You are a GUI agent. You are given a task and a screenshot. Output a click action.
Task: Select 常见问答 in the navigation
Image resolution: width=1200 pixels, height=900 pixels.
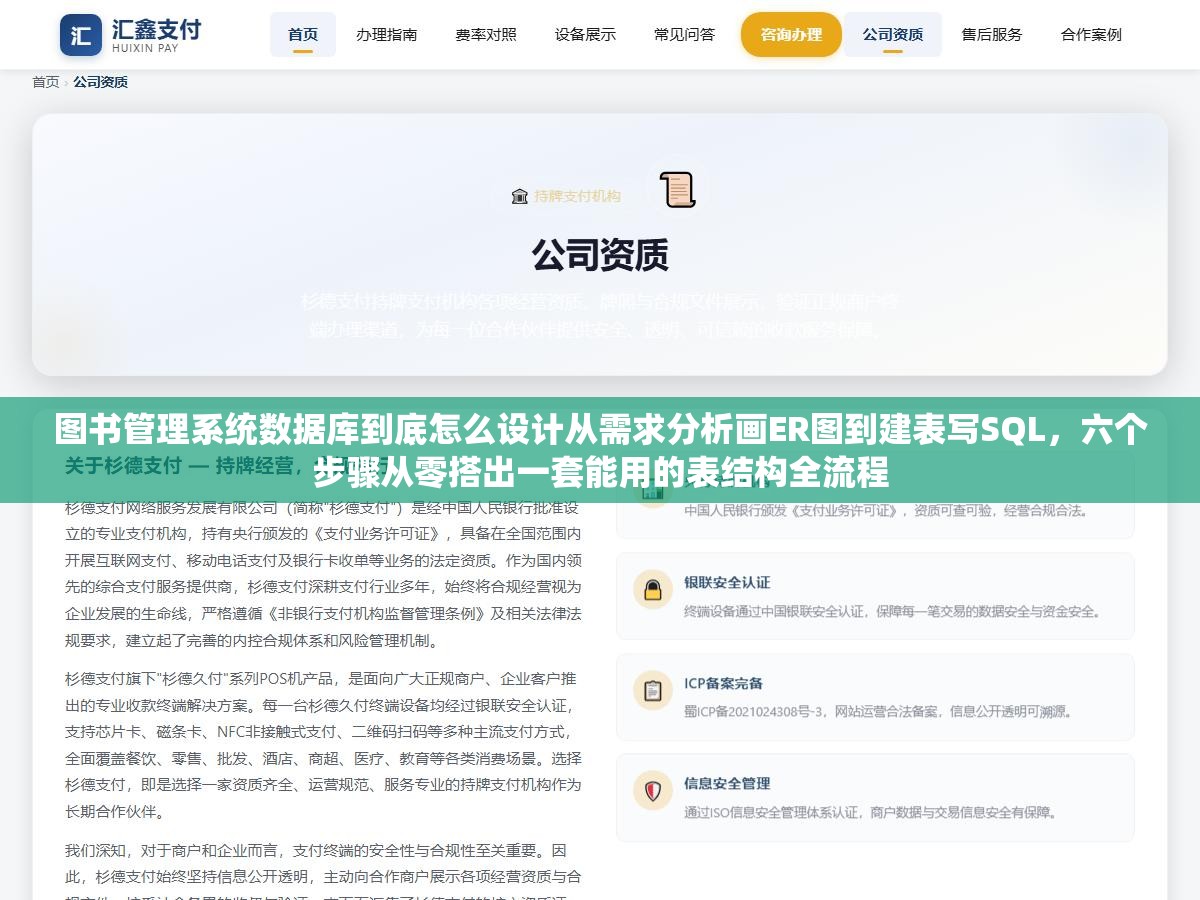tap(685, 34)
